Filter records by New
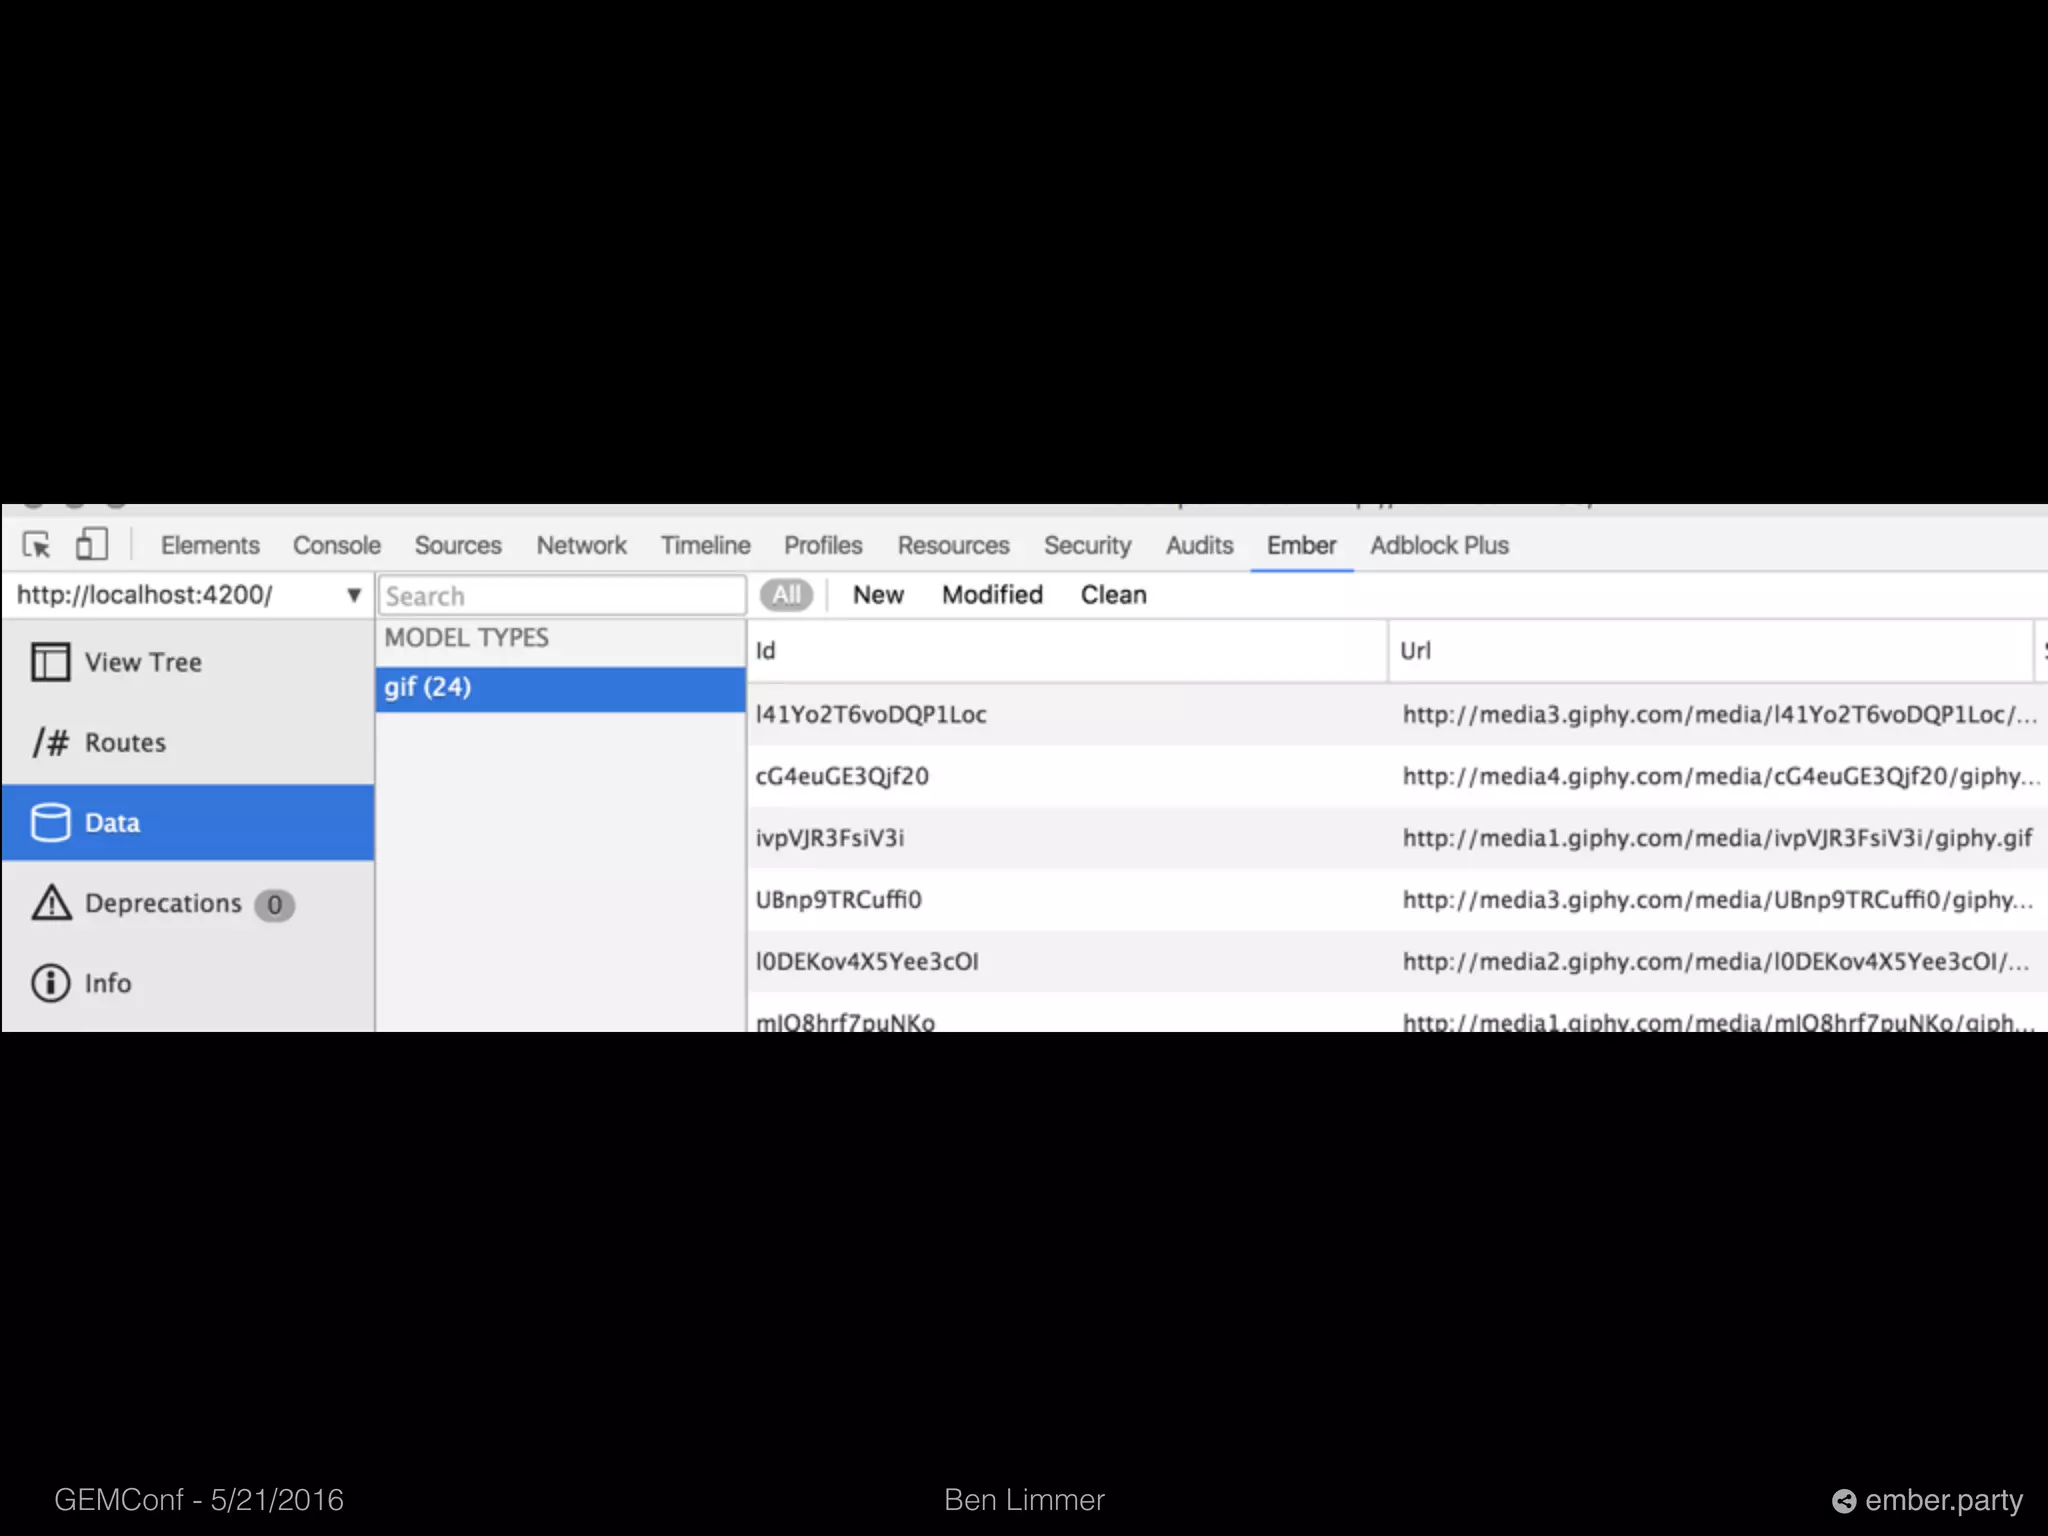This screenshot has height=1536, width=2048. pos(878,595)
